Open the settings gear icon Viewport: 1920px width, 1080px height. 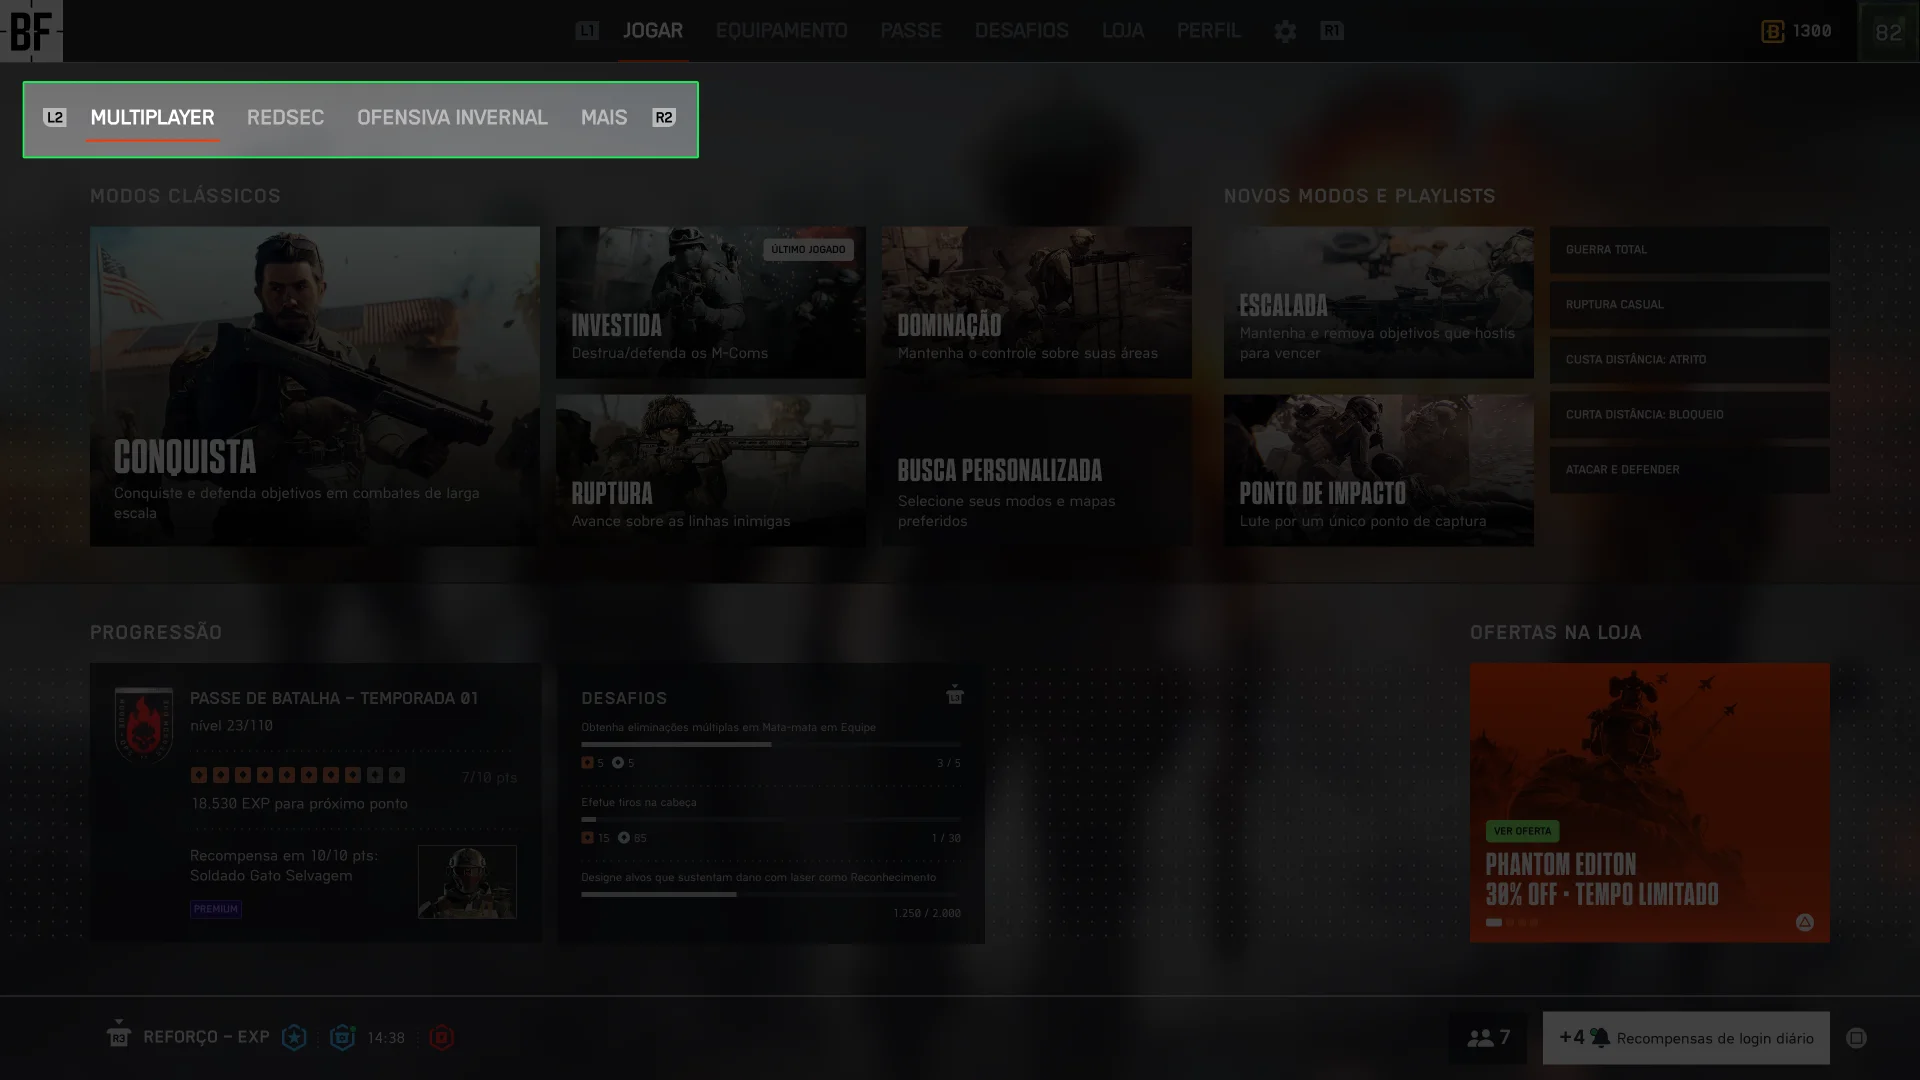pos(1285,31)
